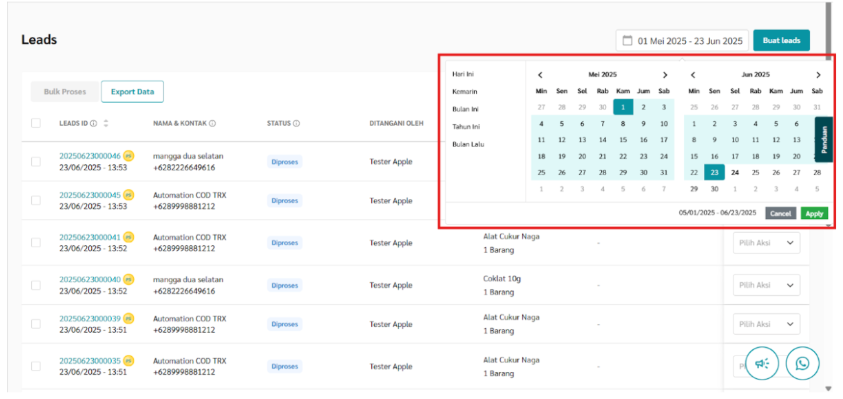Image resolution: width=843 pixels, height=399 pixels.
Task: Click the scroll-down arrow at page bottom right
Action: coord(828,388)
